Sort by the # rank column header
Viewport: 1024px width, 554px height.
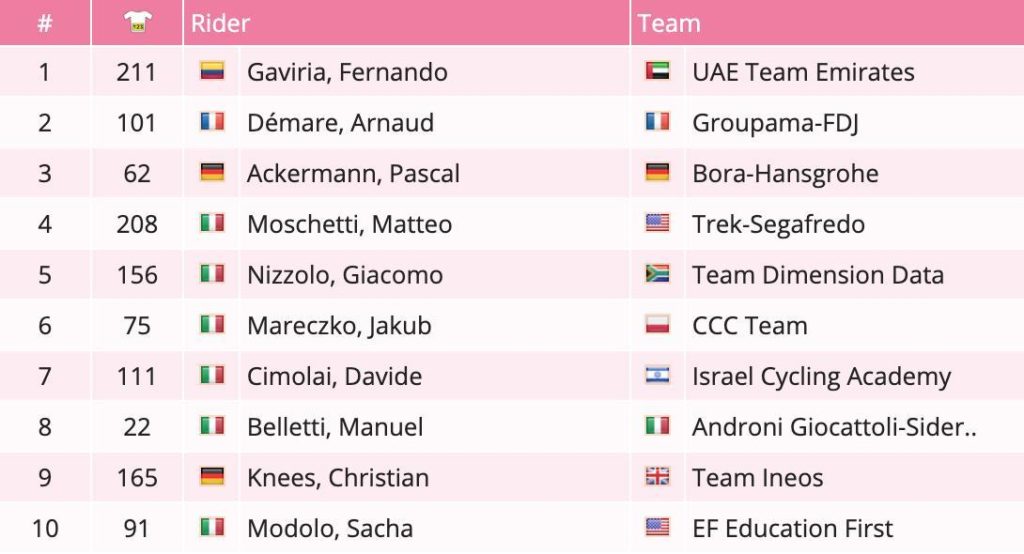44,23
